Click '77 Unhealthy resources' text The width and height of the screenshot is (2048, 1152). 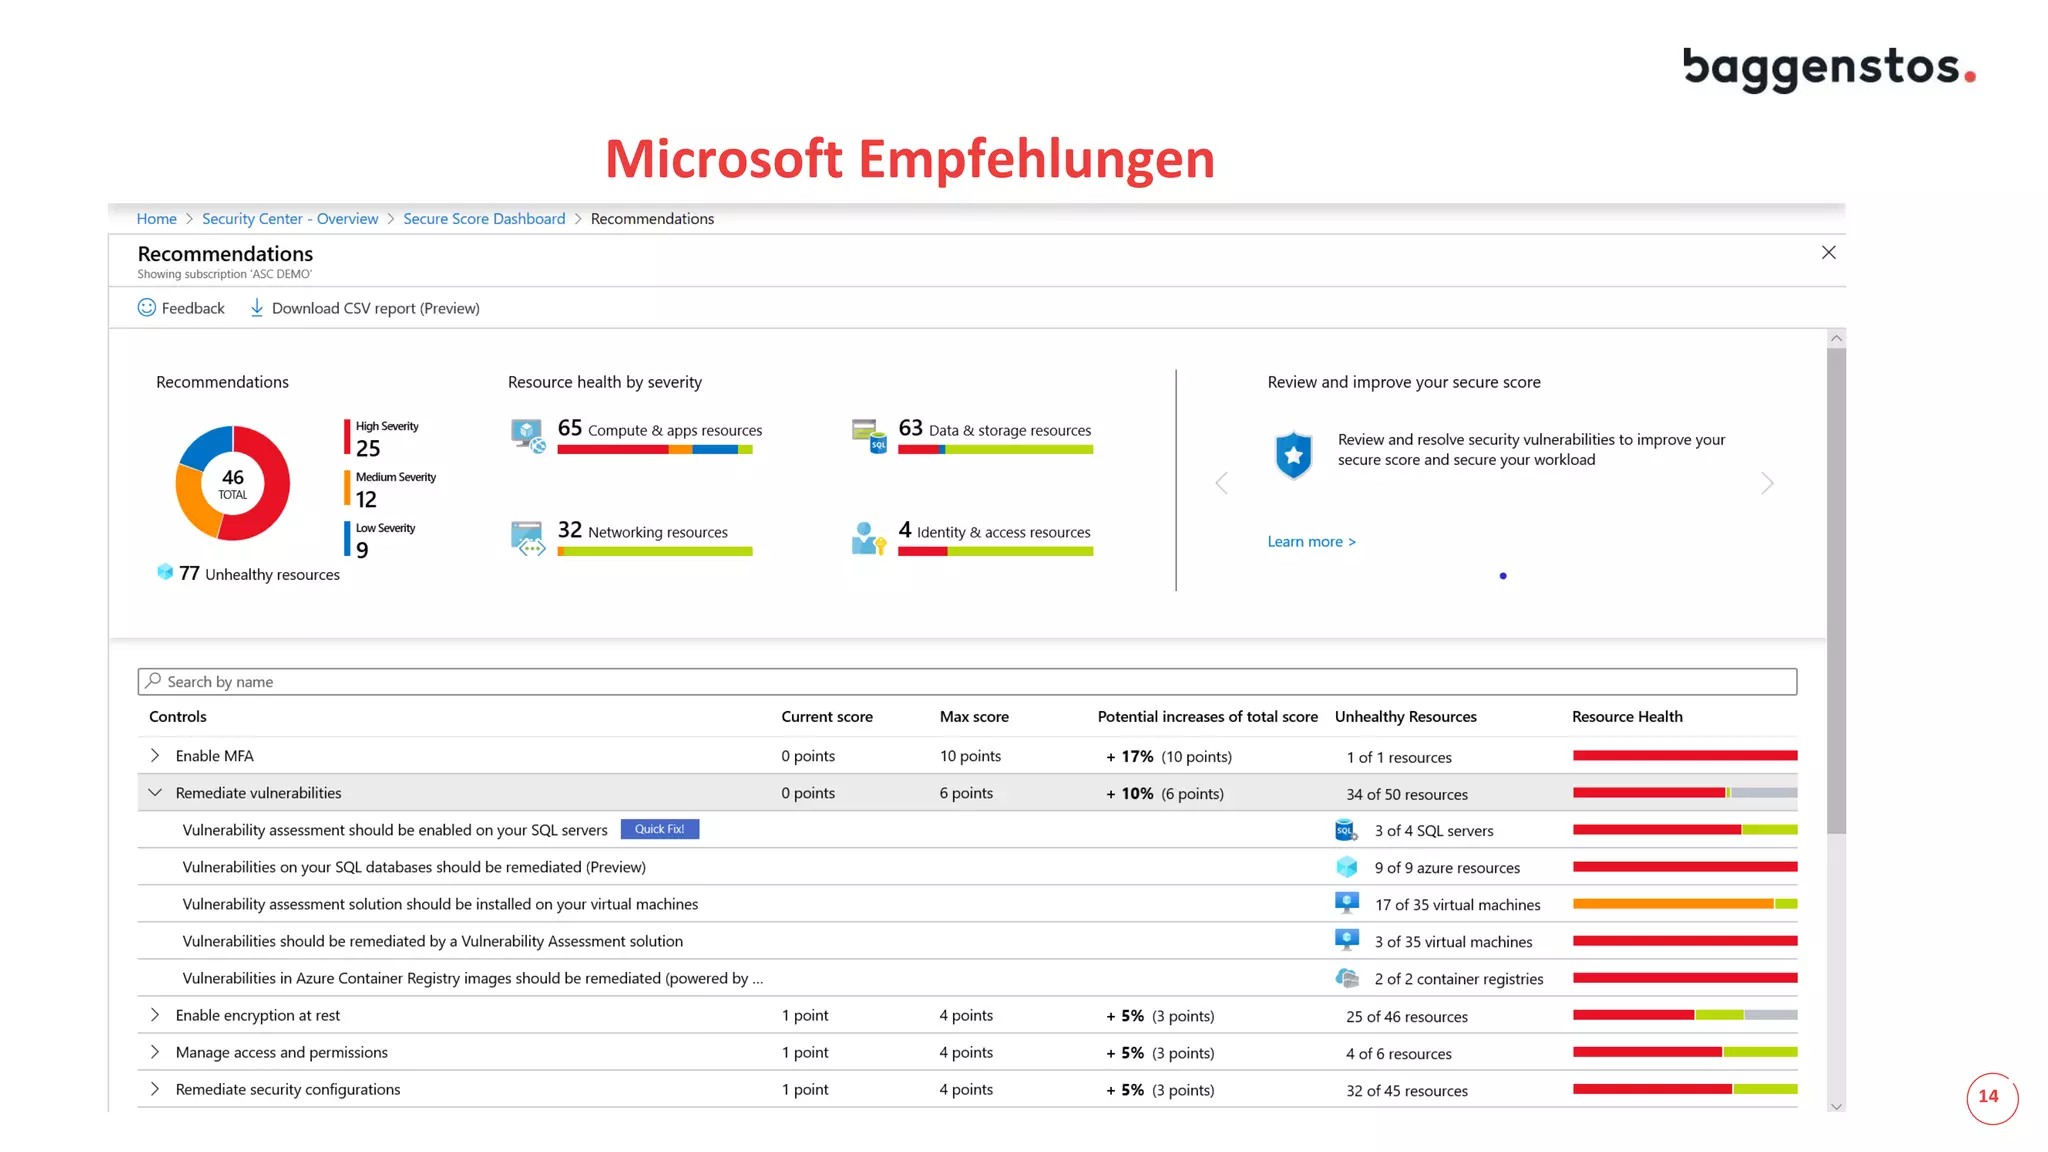pos(260,573)
